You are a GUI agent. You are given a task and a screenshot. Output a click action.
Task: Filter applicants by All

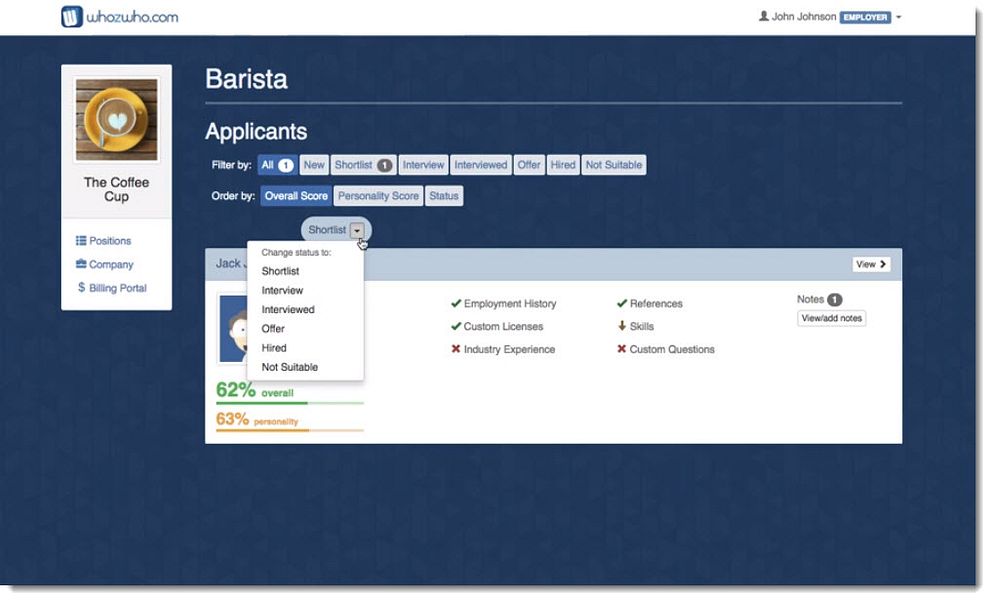pyautogui.click(x=277, y=165)
